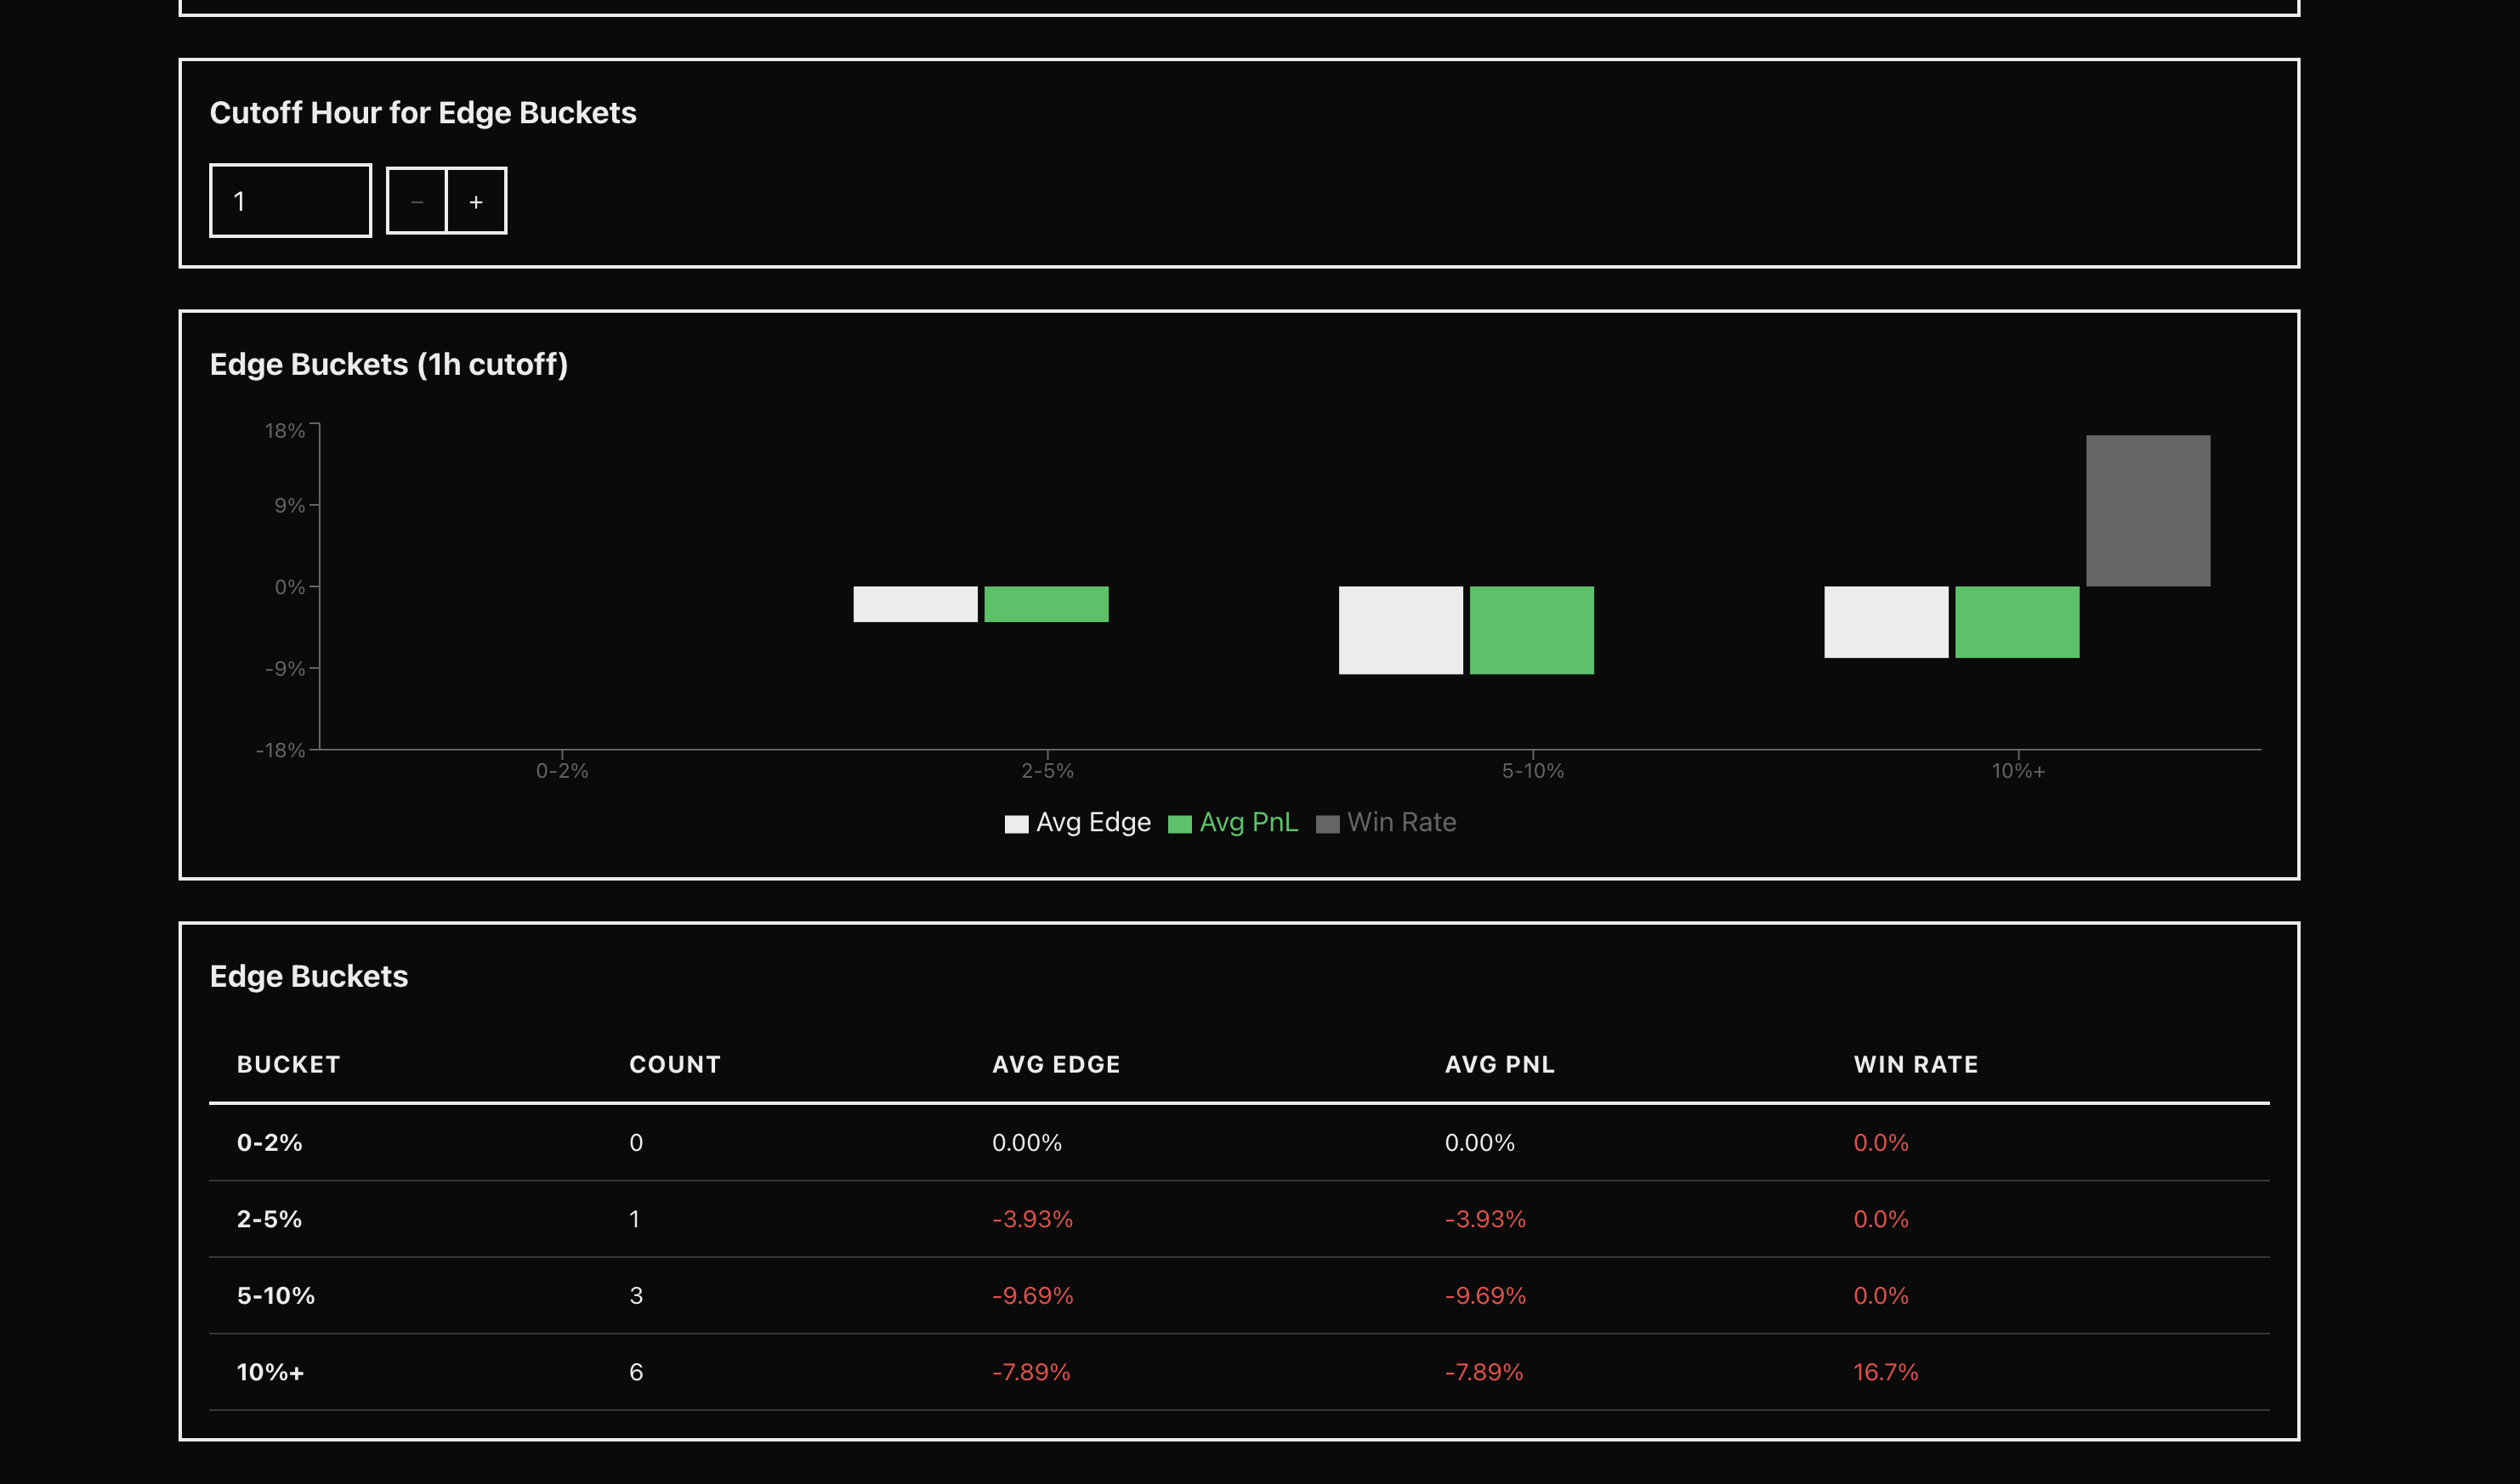Image resolution: width=2520 pixels, height=1484 pixels.
Task: Click the 0-2% axis label on chart
Action: point(562,771)
